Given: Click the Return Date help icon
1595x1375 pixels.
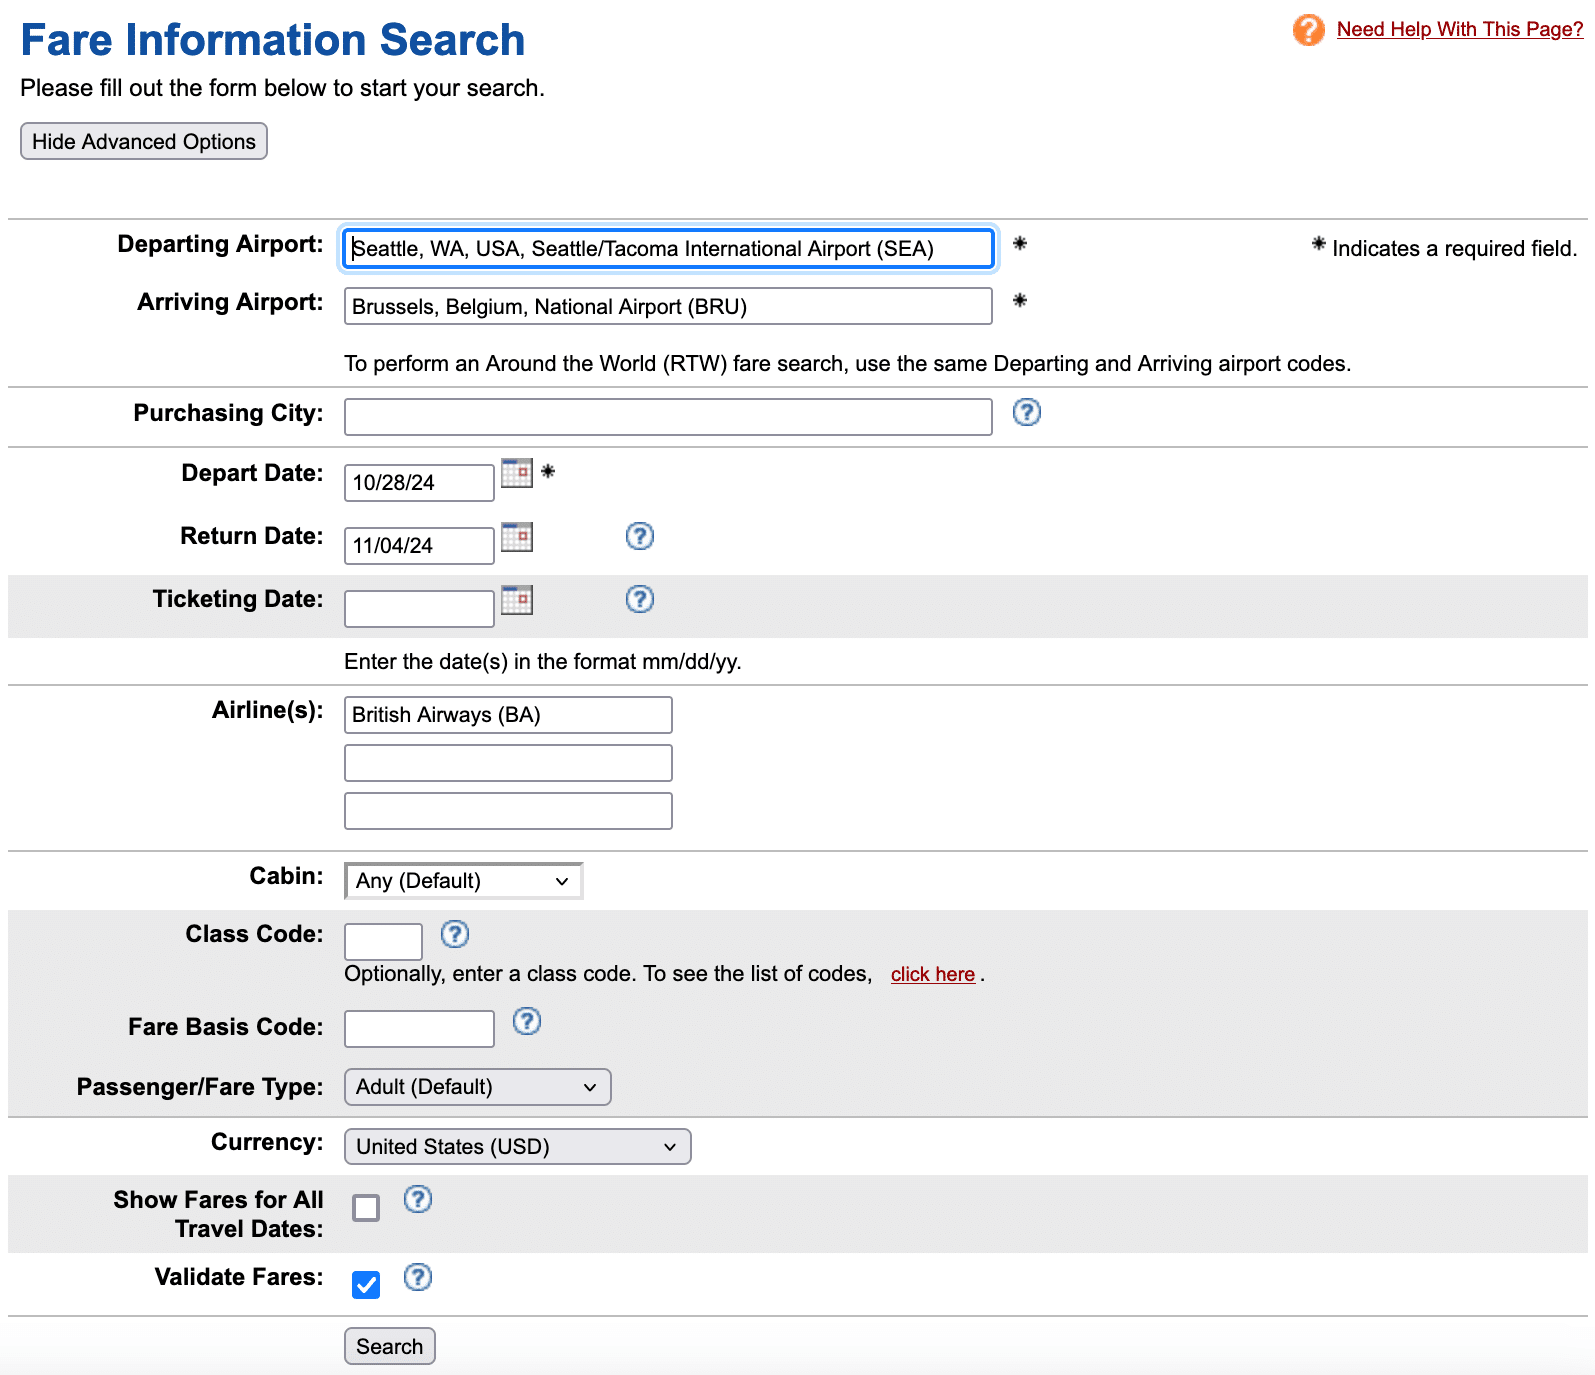Looking at the screenshot, I should coord(639,536).
